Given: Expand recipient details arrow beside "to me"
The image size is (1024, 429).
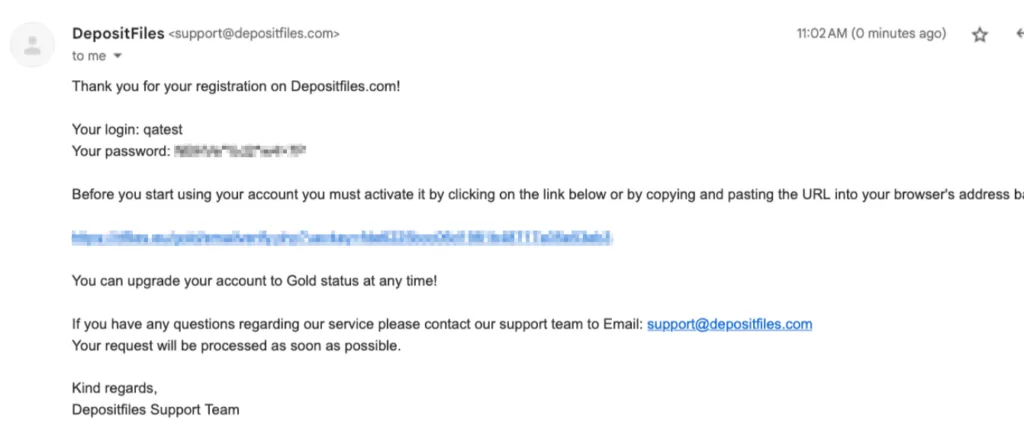Looking at the screenshot, I should pos(118,56).
